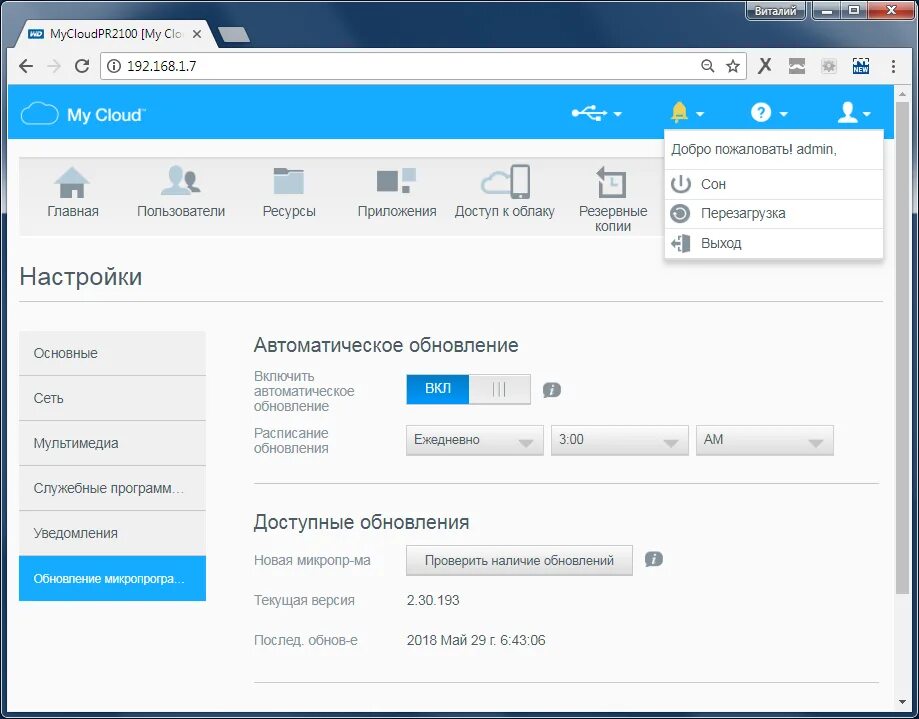Open the help question mark menu
Viewport: 919px width, 719px height.
761,113
